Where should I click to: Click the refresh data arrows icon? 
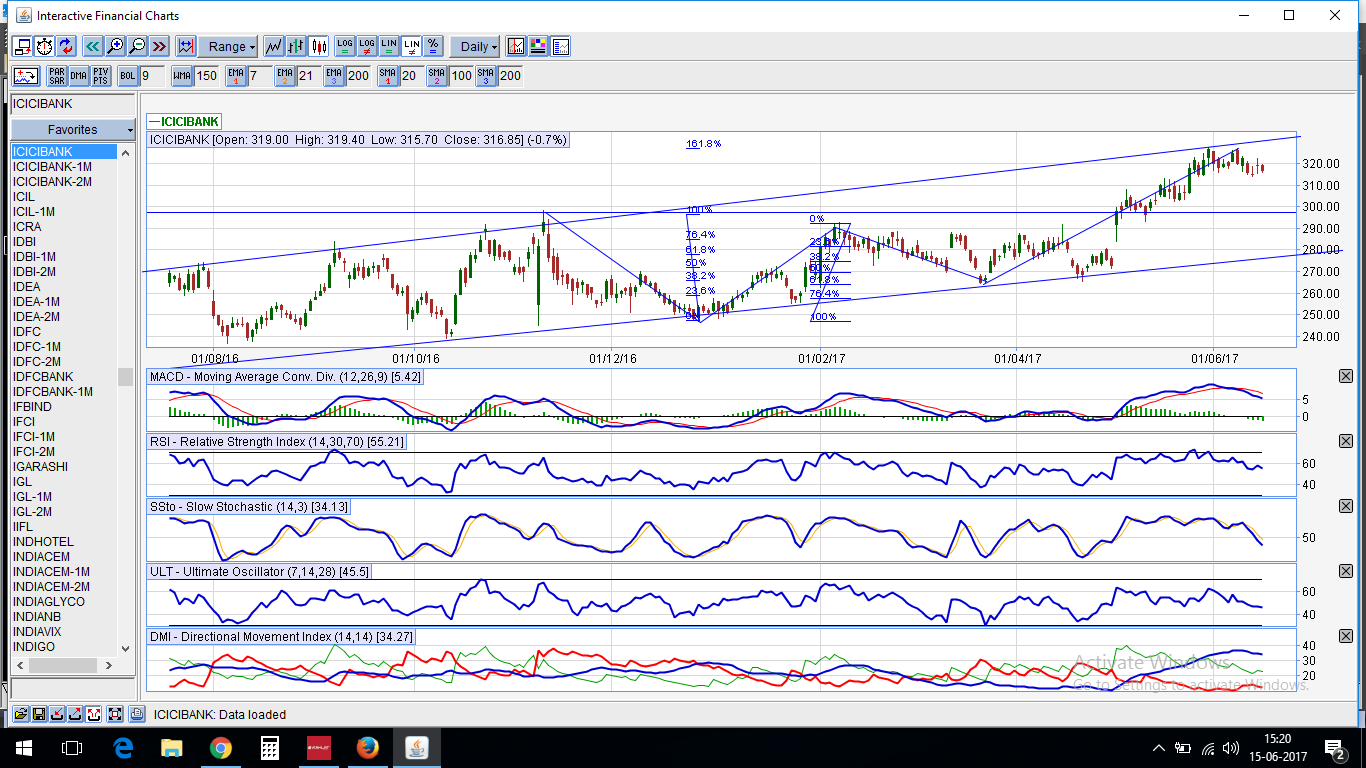coord(66,46)
